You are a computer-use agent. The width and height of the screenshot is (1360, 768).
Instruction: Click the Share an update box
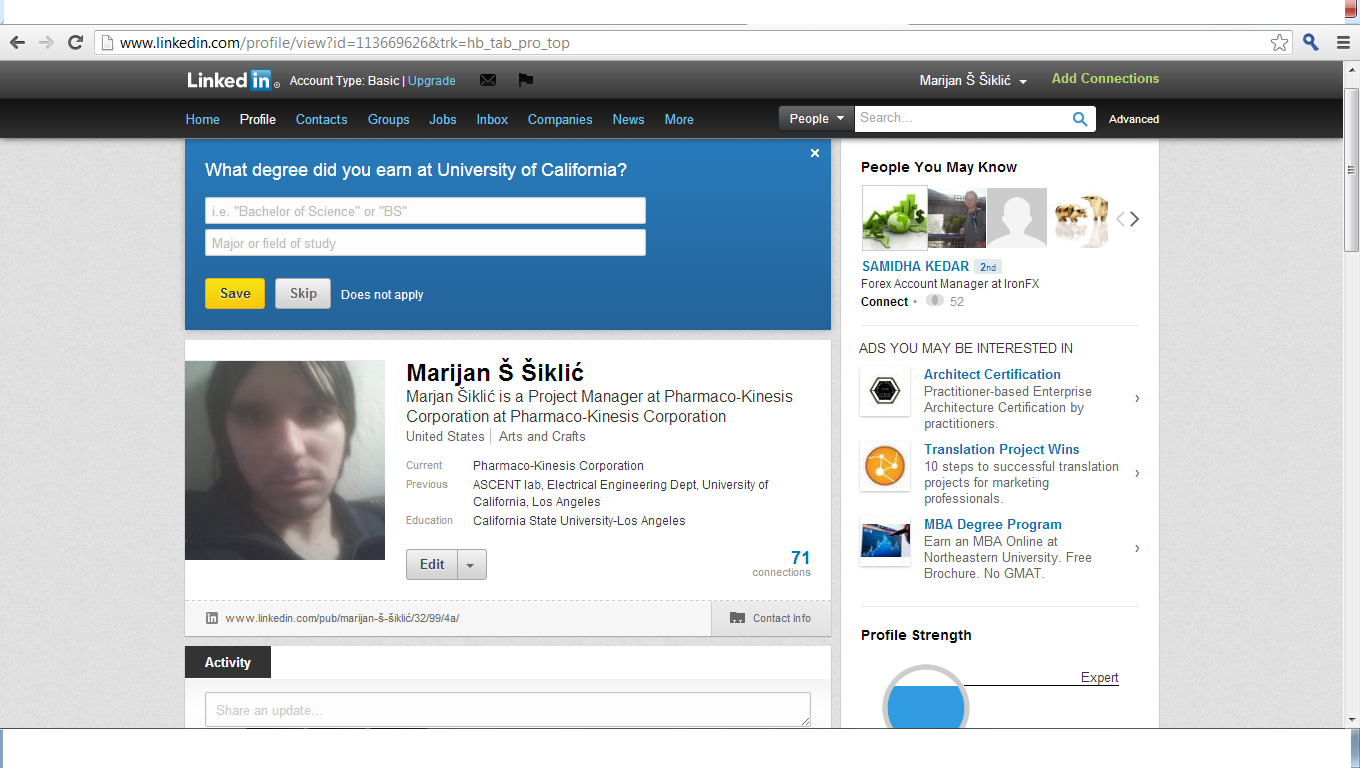point(508,710)
